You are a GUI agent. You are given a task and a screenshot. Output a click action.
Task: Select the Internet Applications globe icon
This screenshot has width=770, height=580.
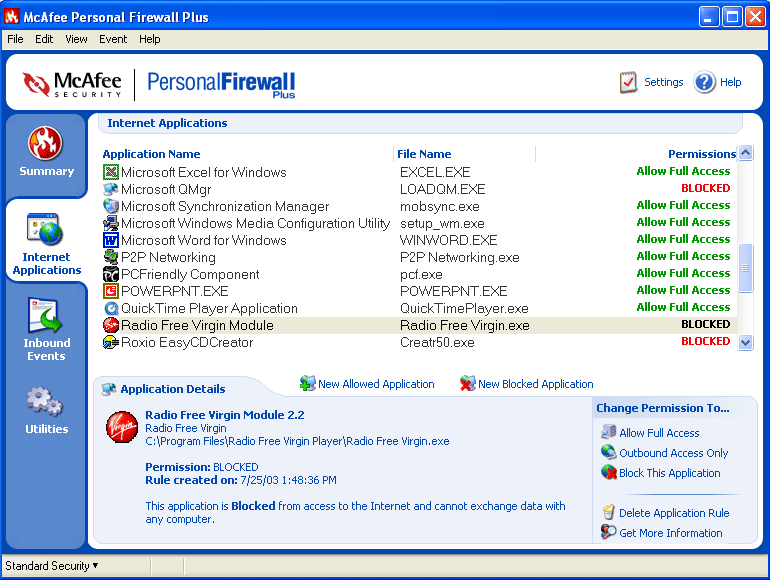45,229
